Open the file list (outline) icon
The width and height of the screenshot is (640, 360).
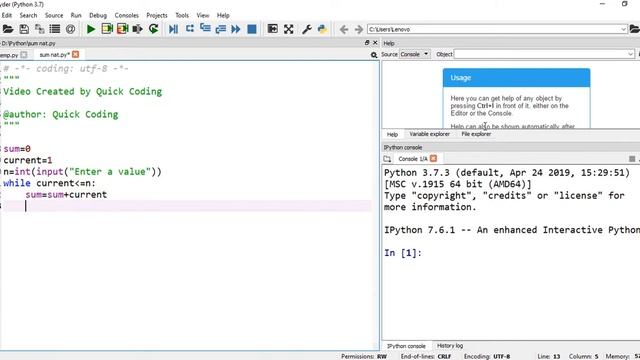(55, 29)
